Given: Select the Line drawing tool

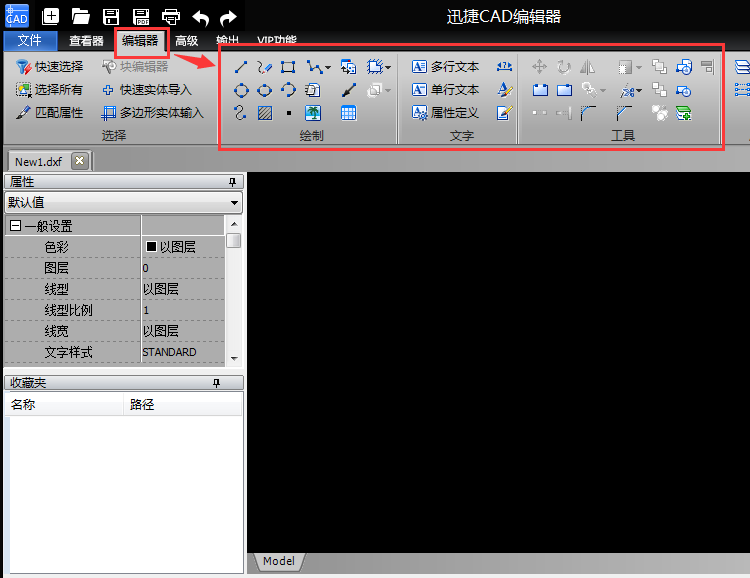Looking at the screenshot, I should (x=240, y=68).
